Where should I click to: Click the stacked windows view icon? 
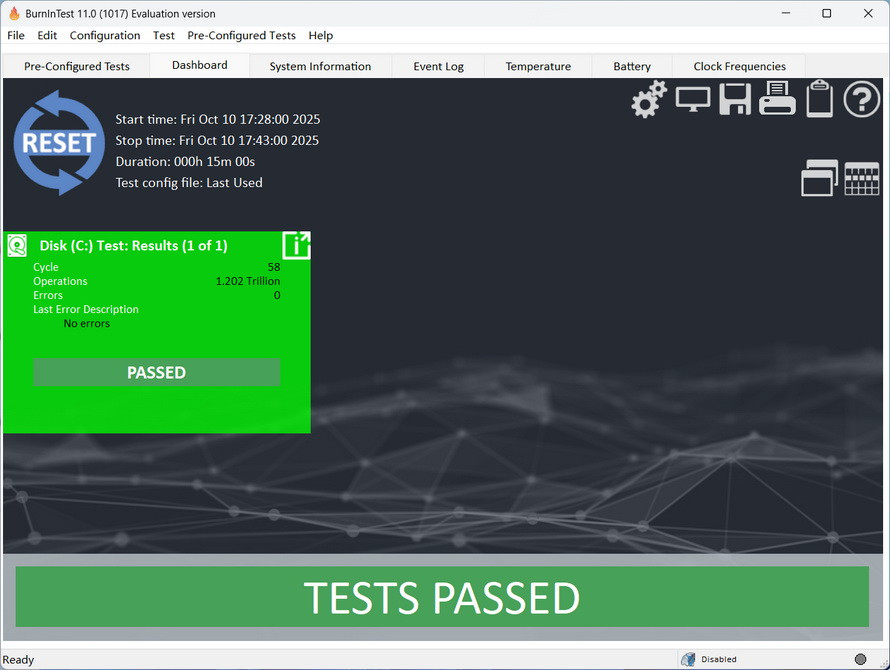point(819,178)
